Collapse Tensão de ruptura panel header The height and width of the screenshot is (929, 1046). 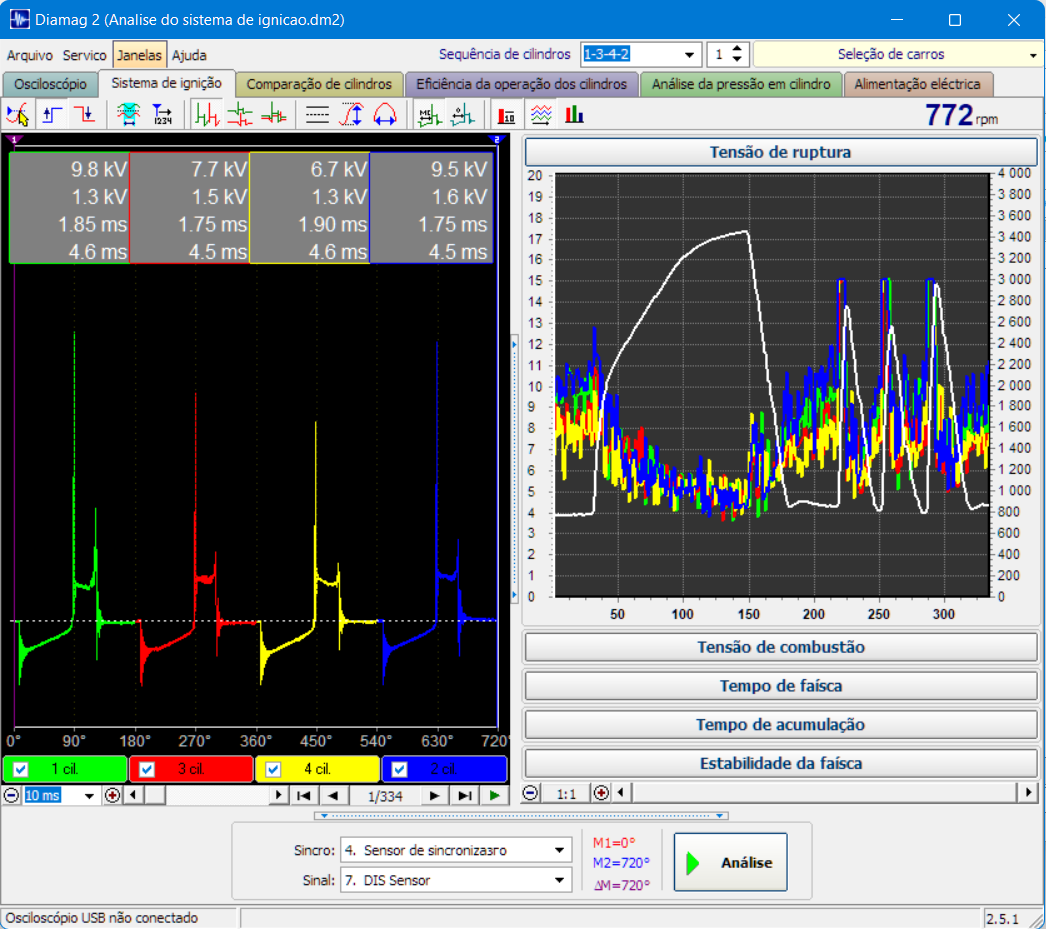pyautogui.click(x=780, y=152)
